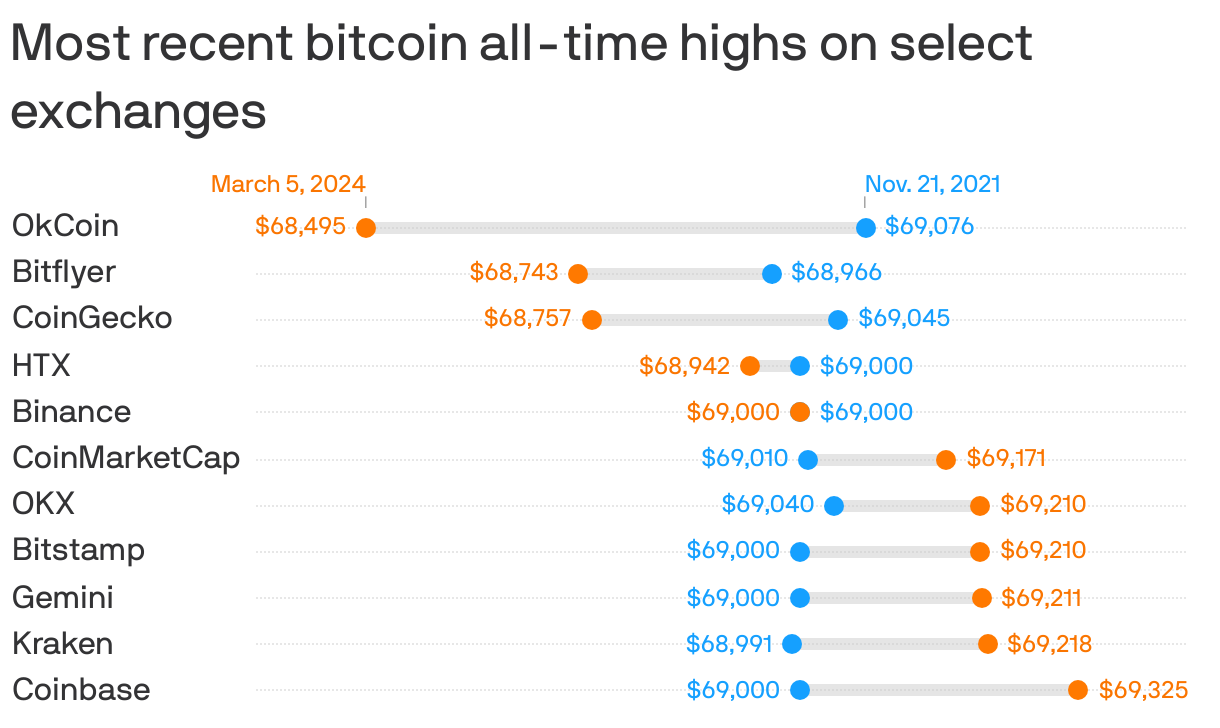Click OkCoin's orange March 2024 data point
The width and height of the screenshot is (1220, 728).
pyautogui.click(x=366, y=227)
